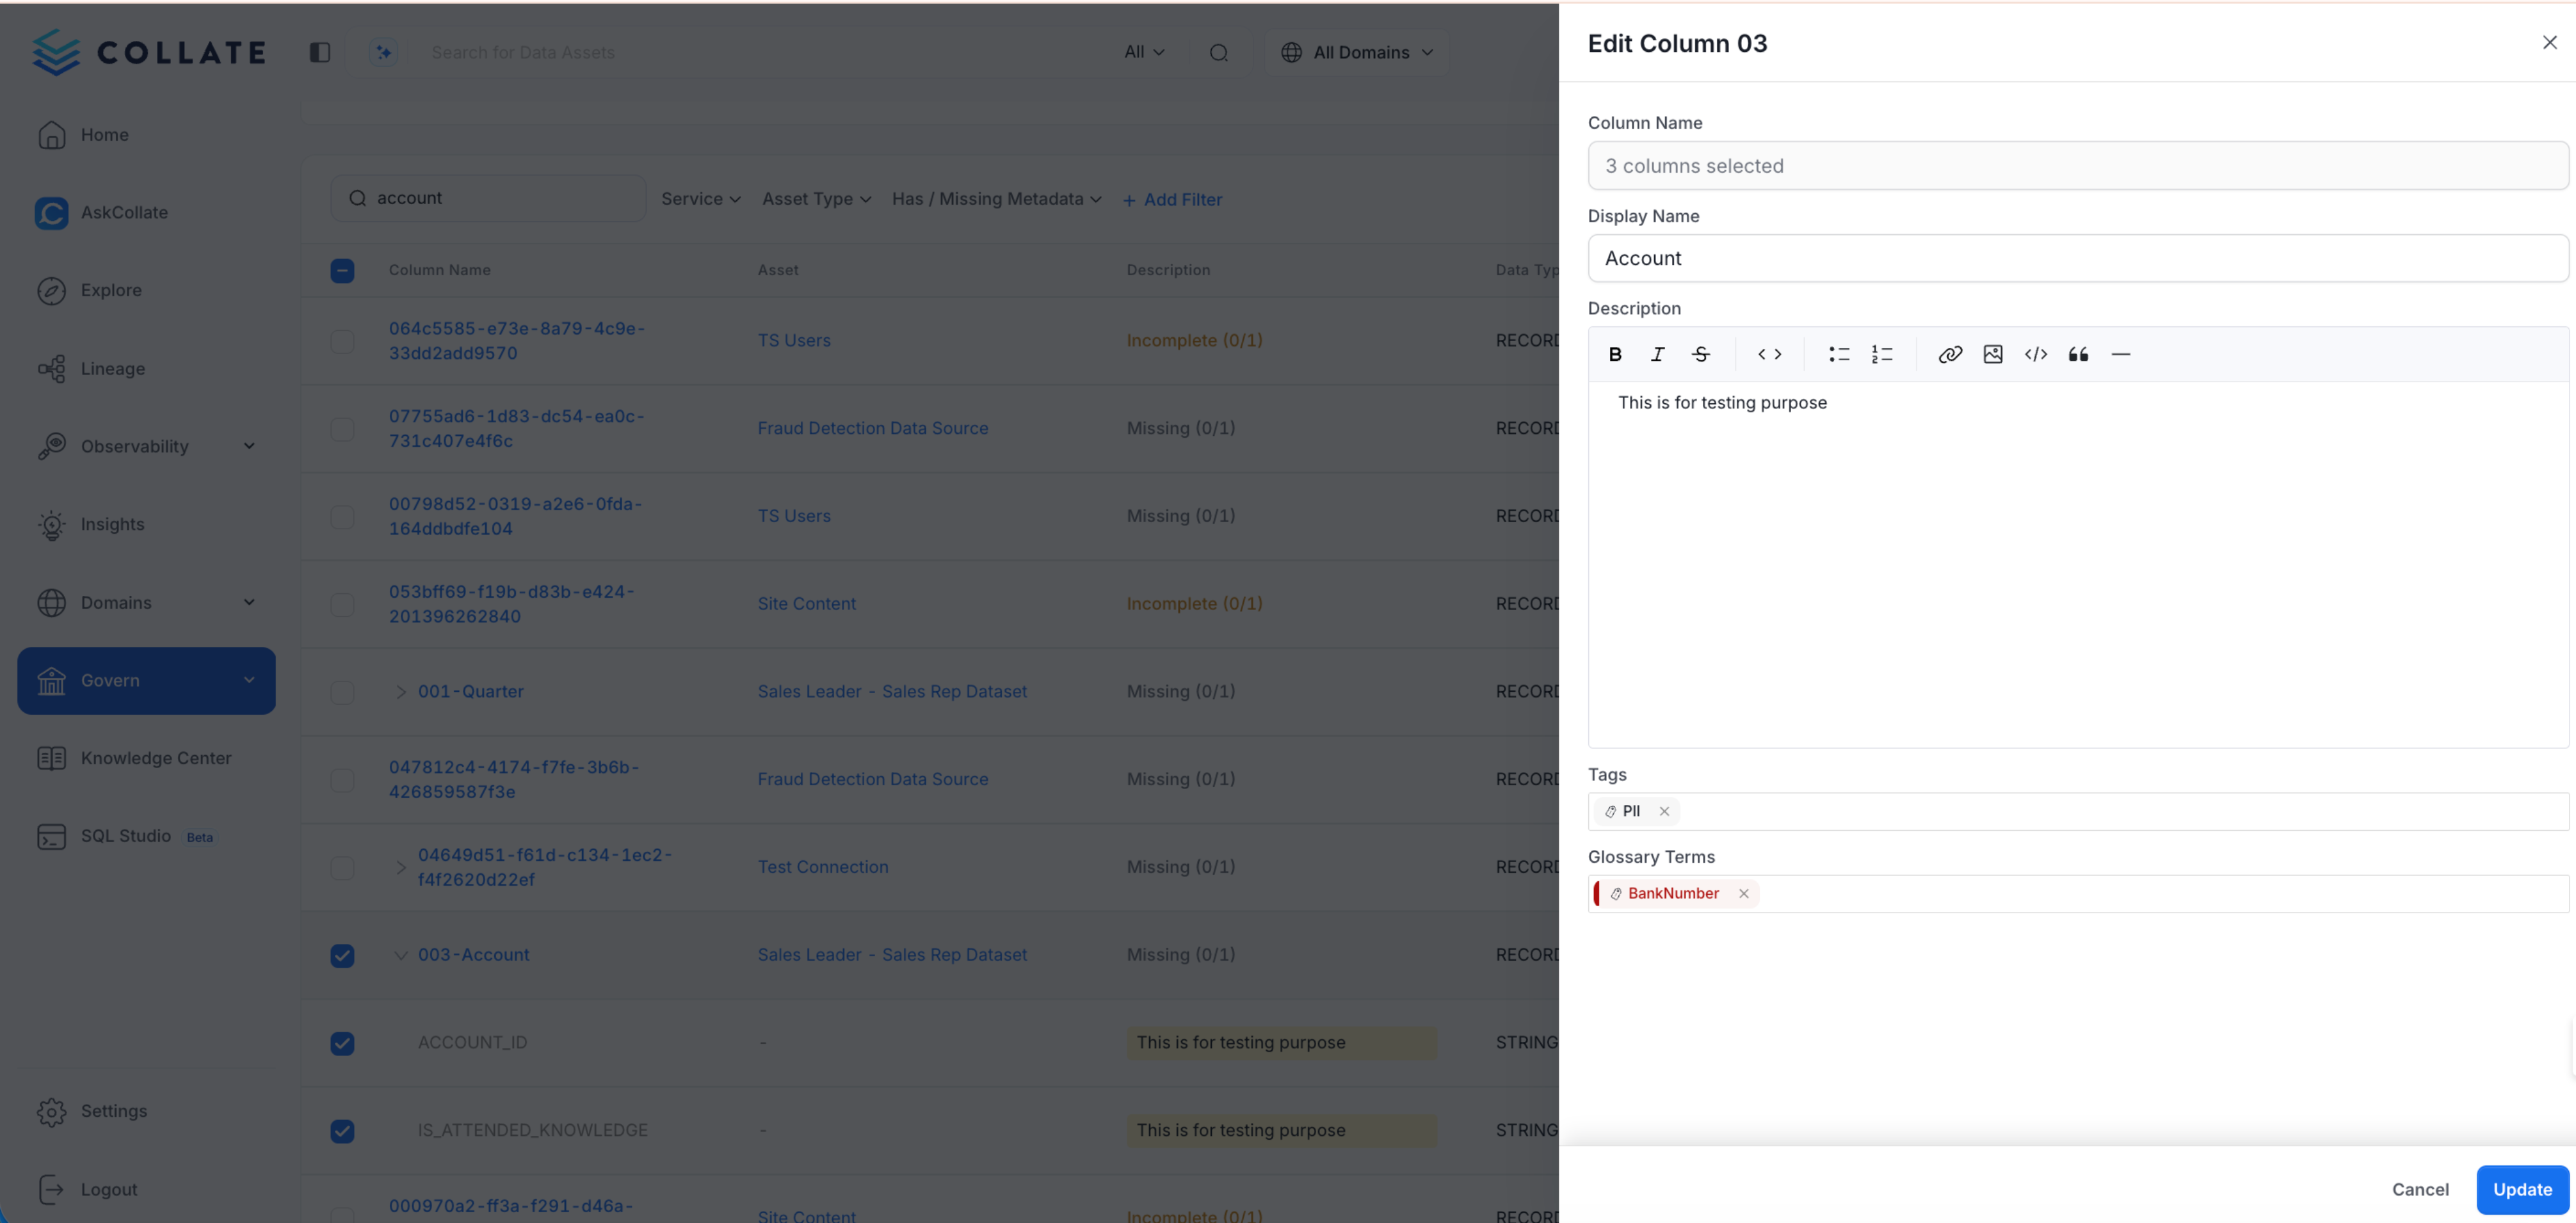
Task: Apply strikethrough formatting to description text
Action: tap(1701, 354)
